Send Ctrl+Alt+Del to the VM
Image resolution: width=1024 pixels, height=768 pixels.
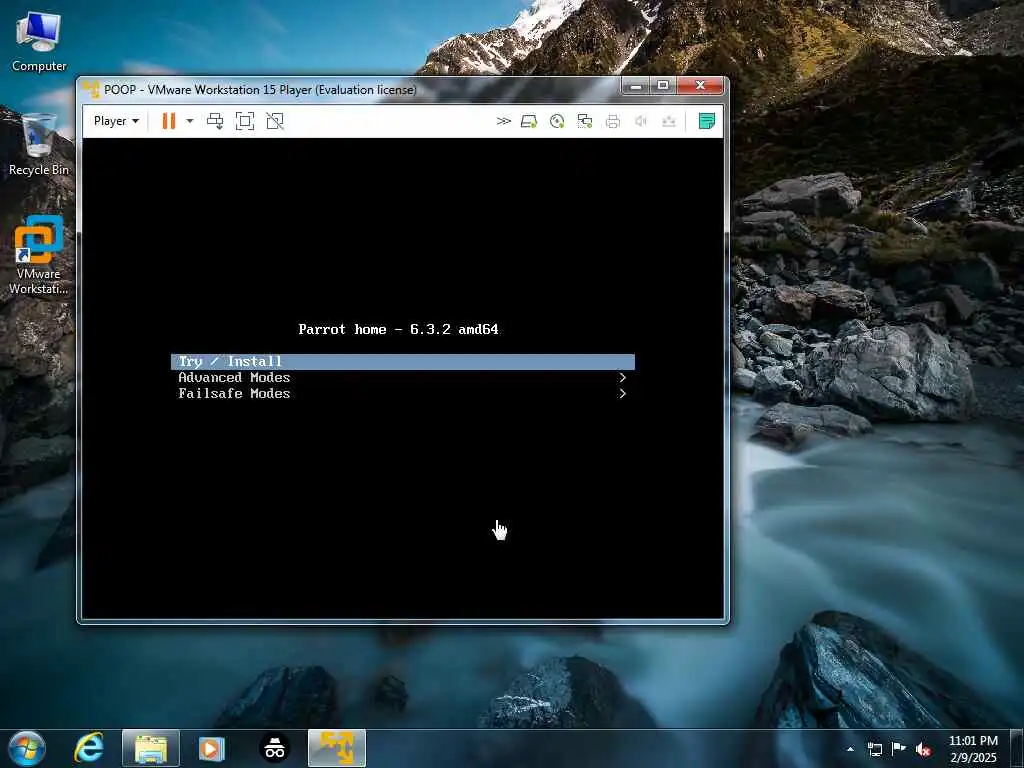click(x=215, y=121)
